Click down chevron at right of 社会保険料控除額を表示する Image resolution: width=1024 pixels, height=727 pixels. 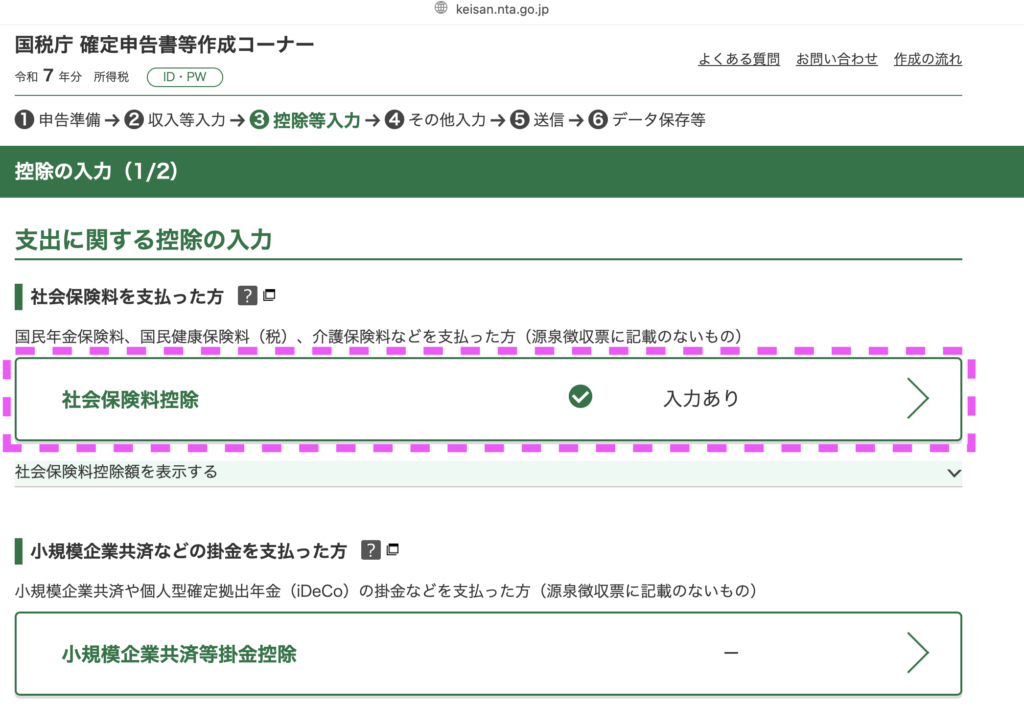point(953,473)
